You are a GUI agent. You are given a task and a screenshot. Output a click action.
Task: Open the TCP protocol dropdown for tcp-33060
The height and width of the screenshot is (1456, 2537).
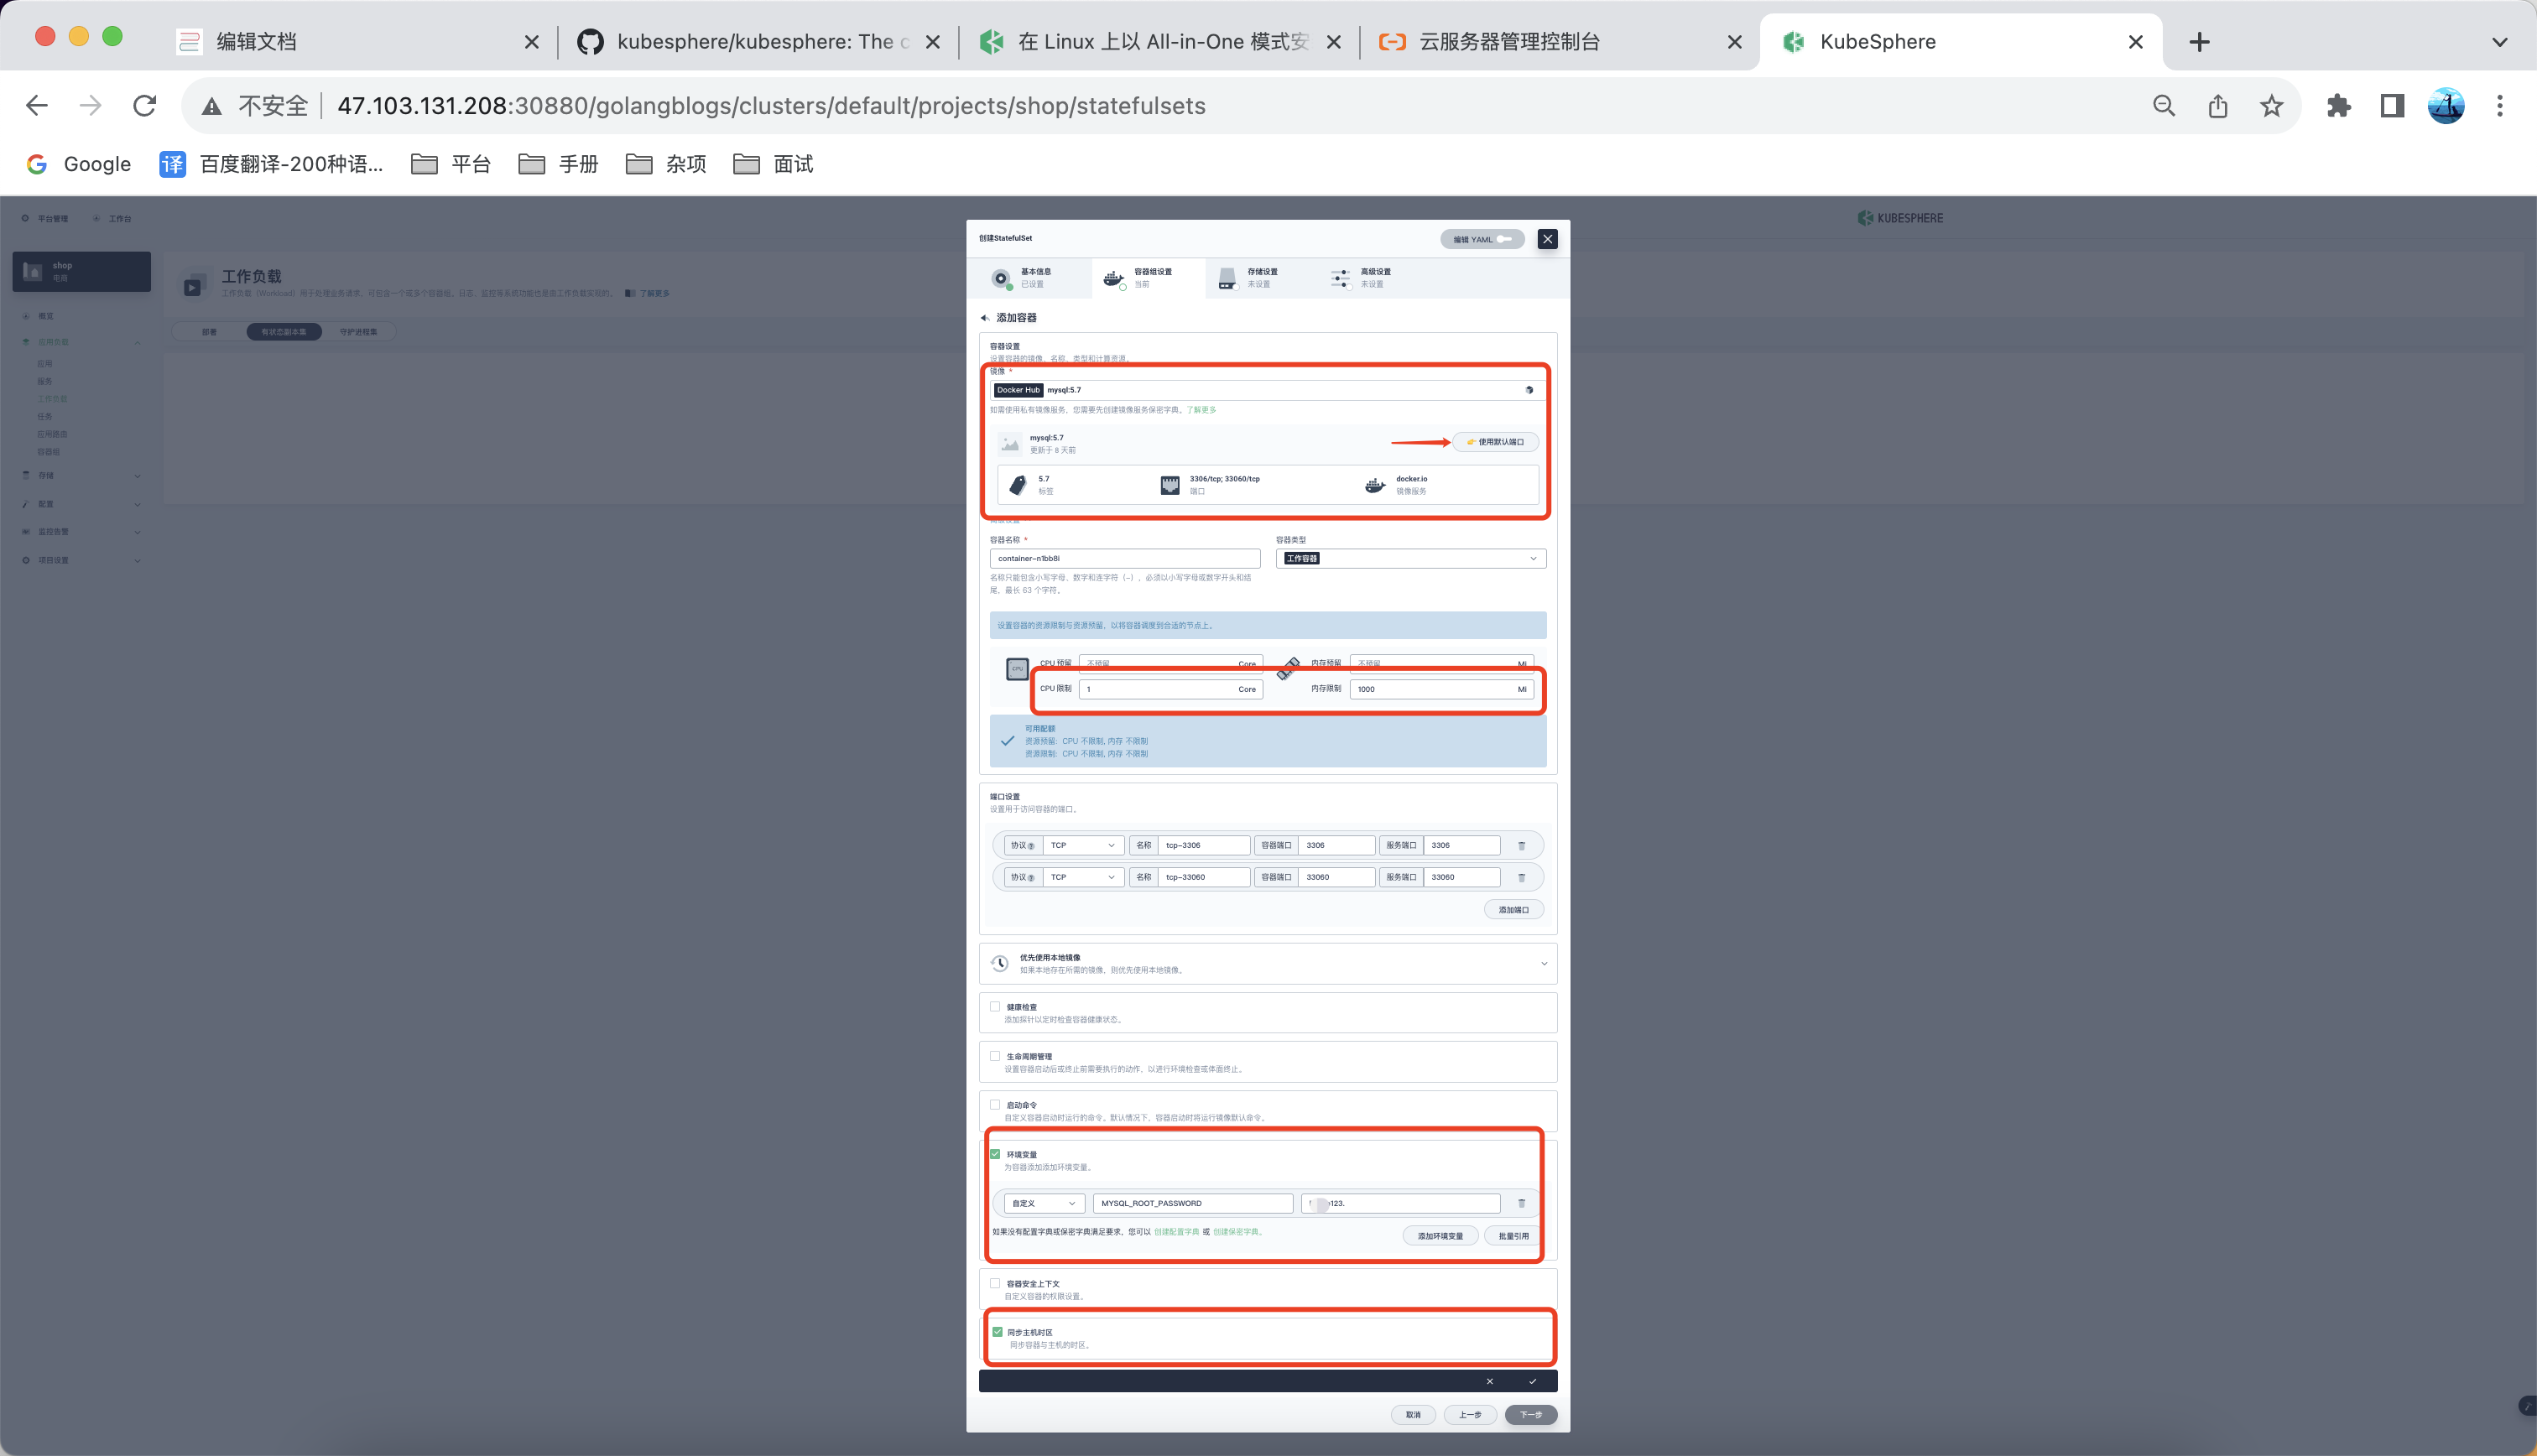[1083, 878]
